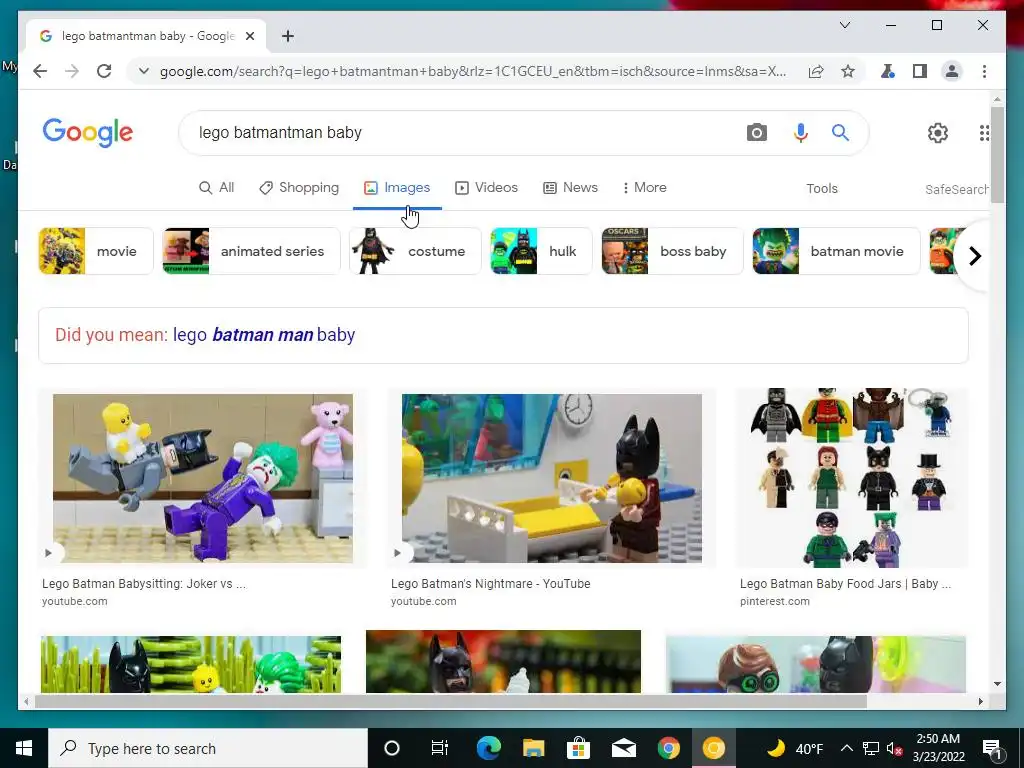1024x768 pixels.
Task: Open the Lego Batman's Nightmare thumbnail
Action: click(551, 478)
